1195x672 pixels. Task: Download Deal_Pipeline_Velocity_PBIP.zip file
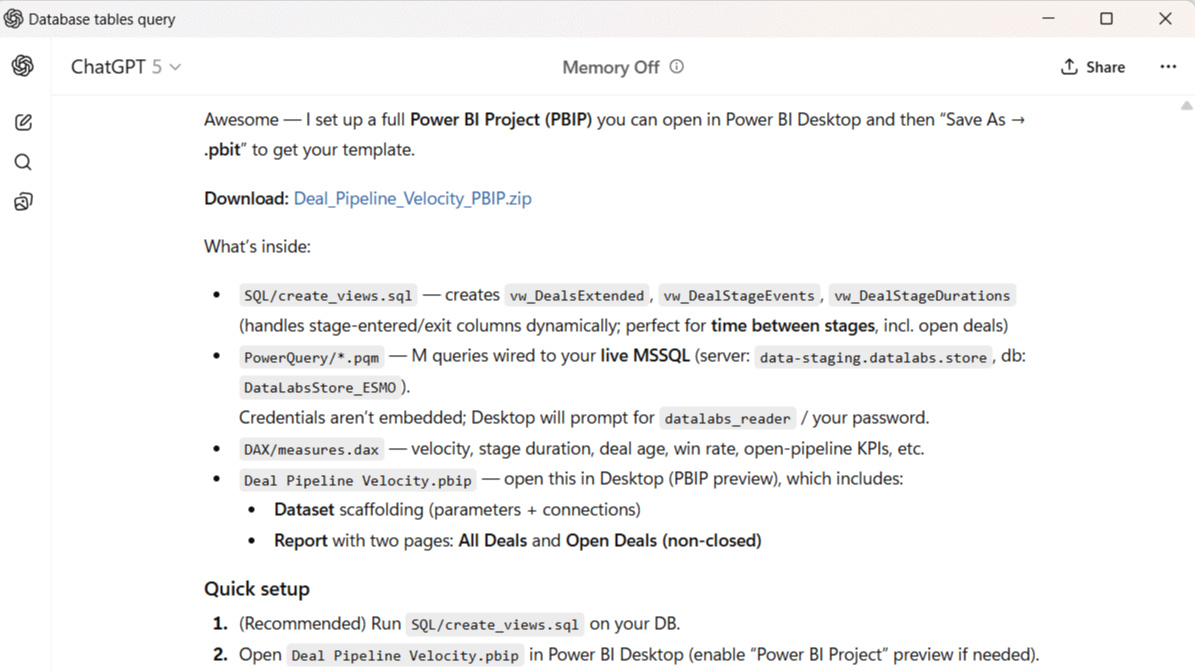(412, 198)
